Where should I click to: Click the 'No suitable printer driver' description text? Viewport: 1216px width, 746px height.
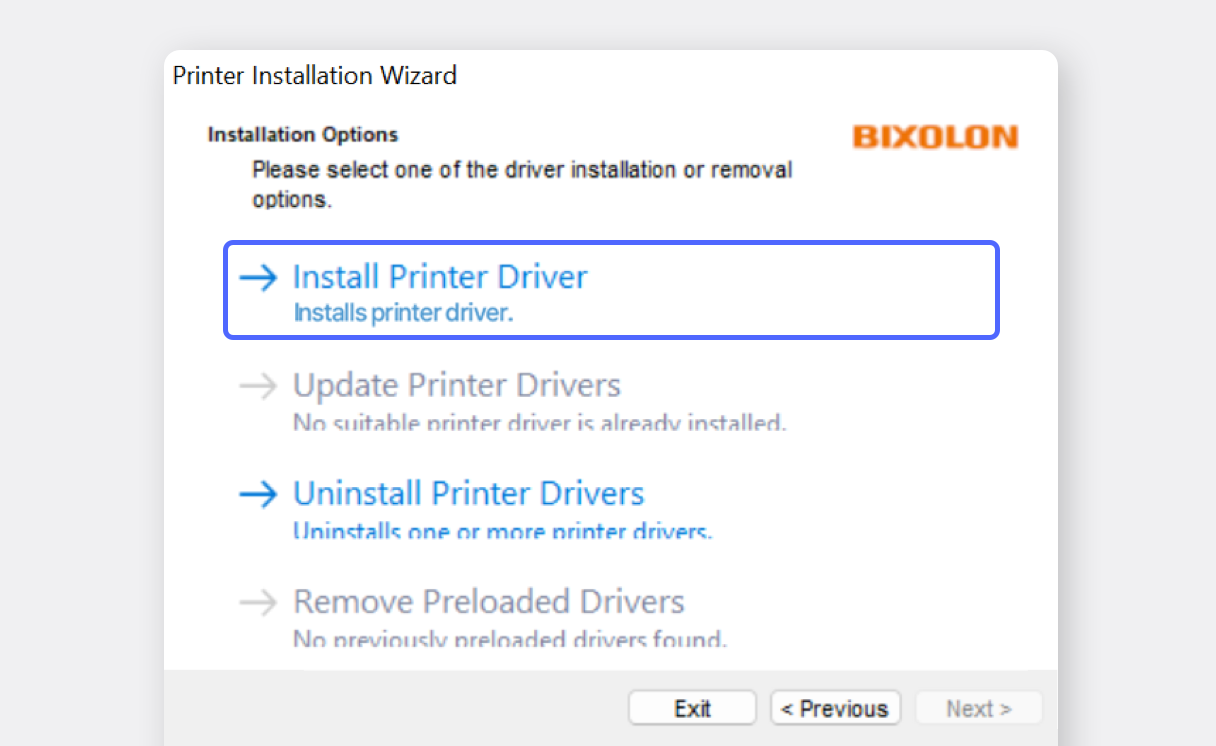coord(539,423)
